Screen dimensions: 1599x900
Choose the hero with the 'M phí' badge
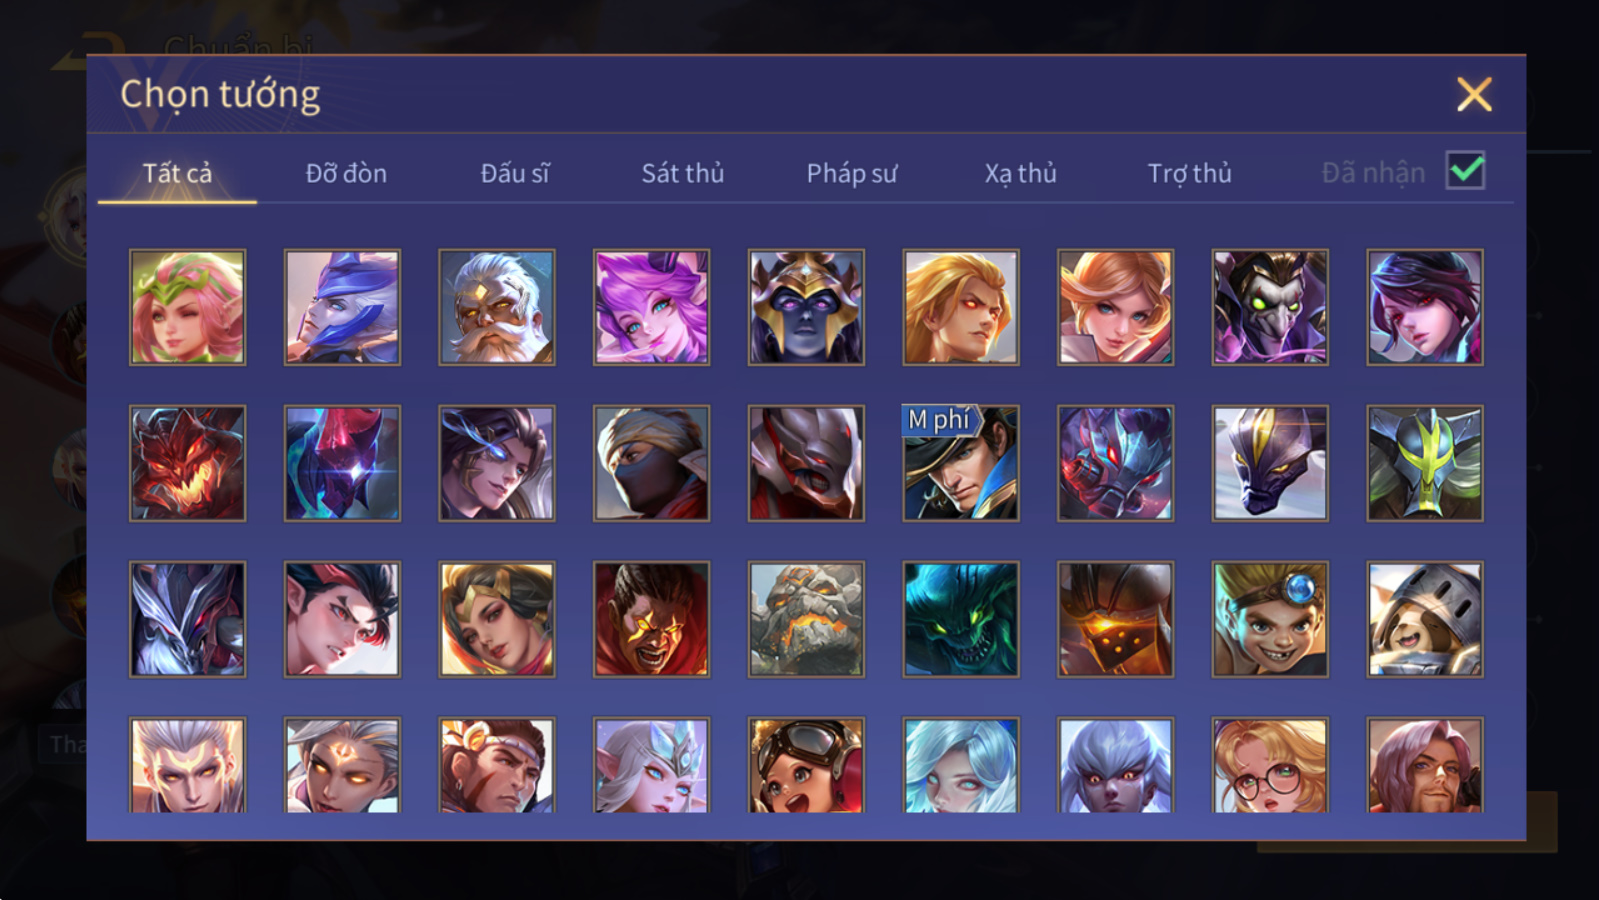pyautogui.click(x=960, y=463)
